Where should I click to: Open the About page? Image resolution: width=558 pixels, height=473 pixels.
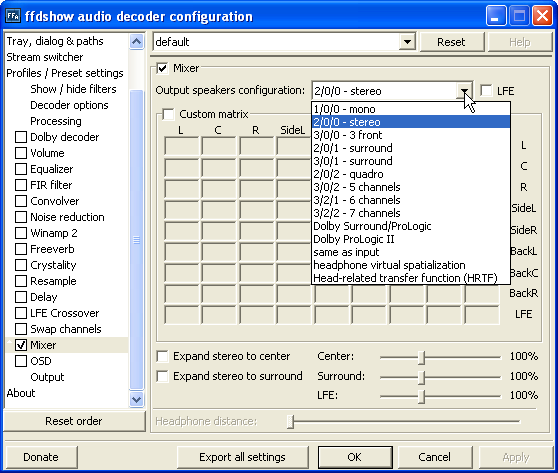pyautogui.click(x=21, y=393)
